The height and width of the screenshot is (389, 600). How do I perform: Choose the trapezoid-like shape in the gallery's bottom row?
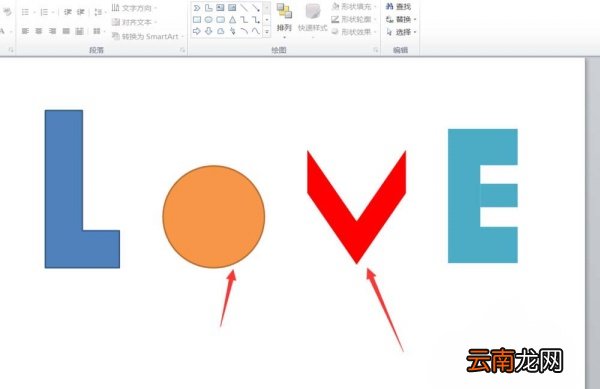220,31
